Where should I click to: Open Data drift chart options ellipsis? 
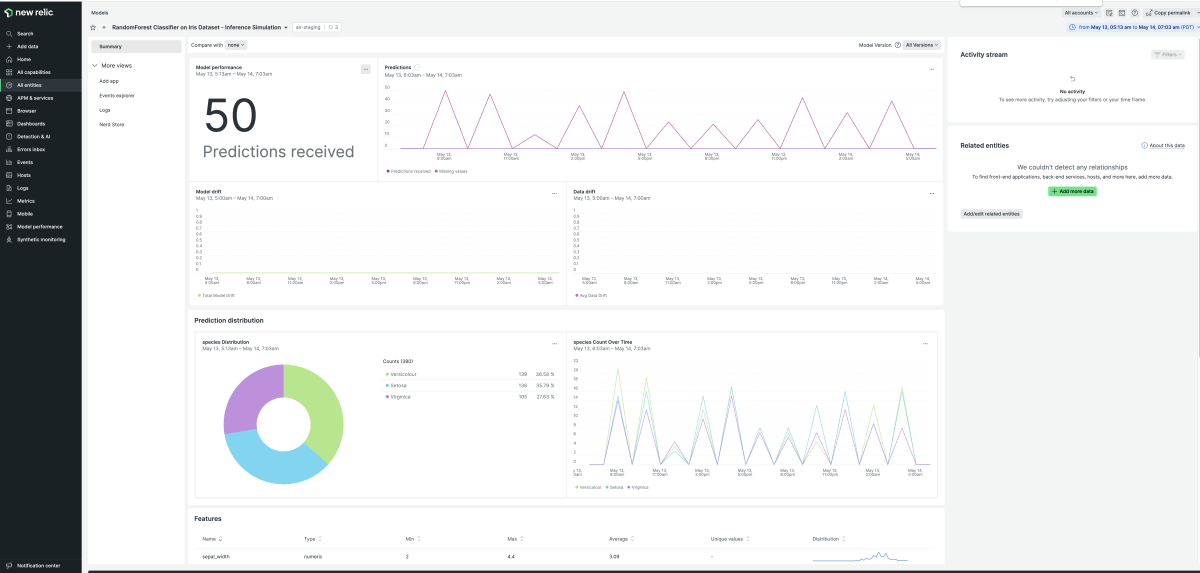click(x=931, y=192)
